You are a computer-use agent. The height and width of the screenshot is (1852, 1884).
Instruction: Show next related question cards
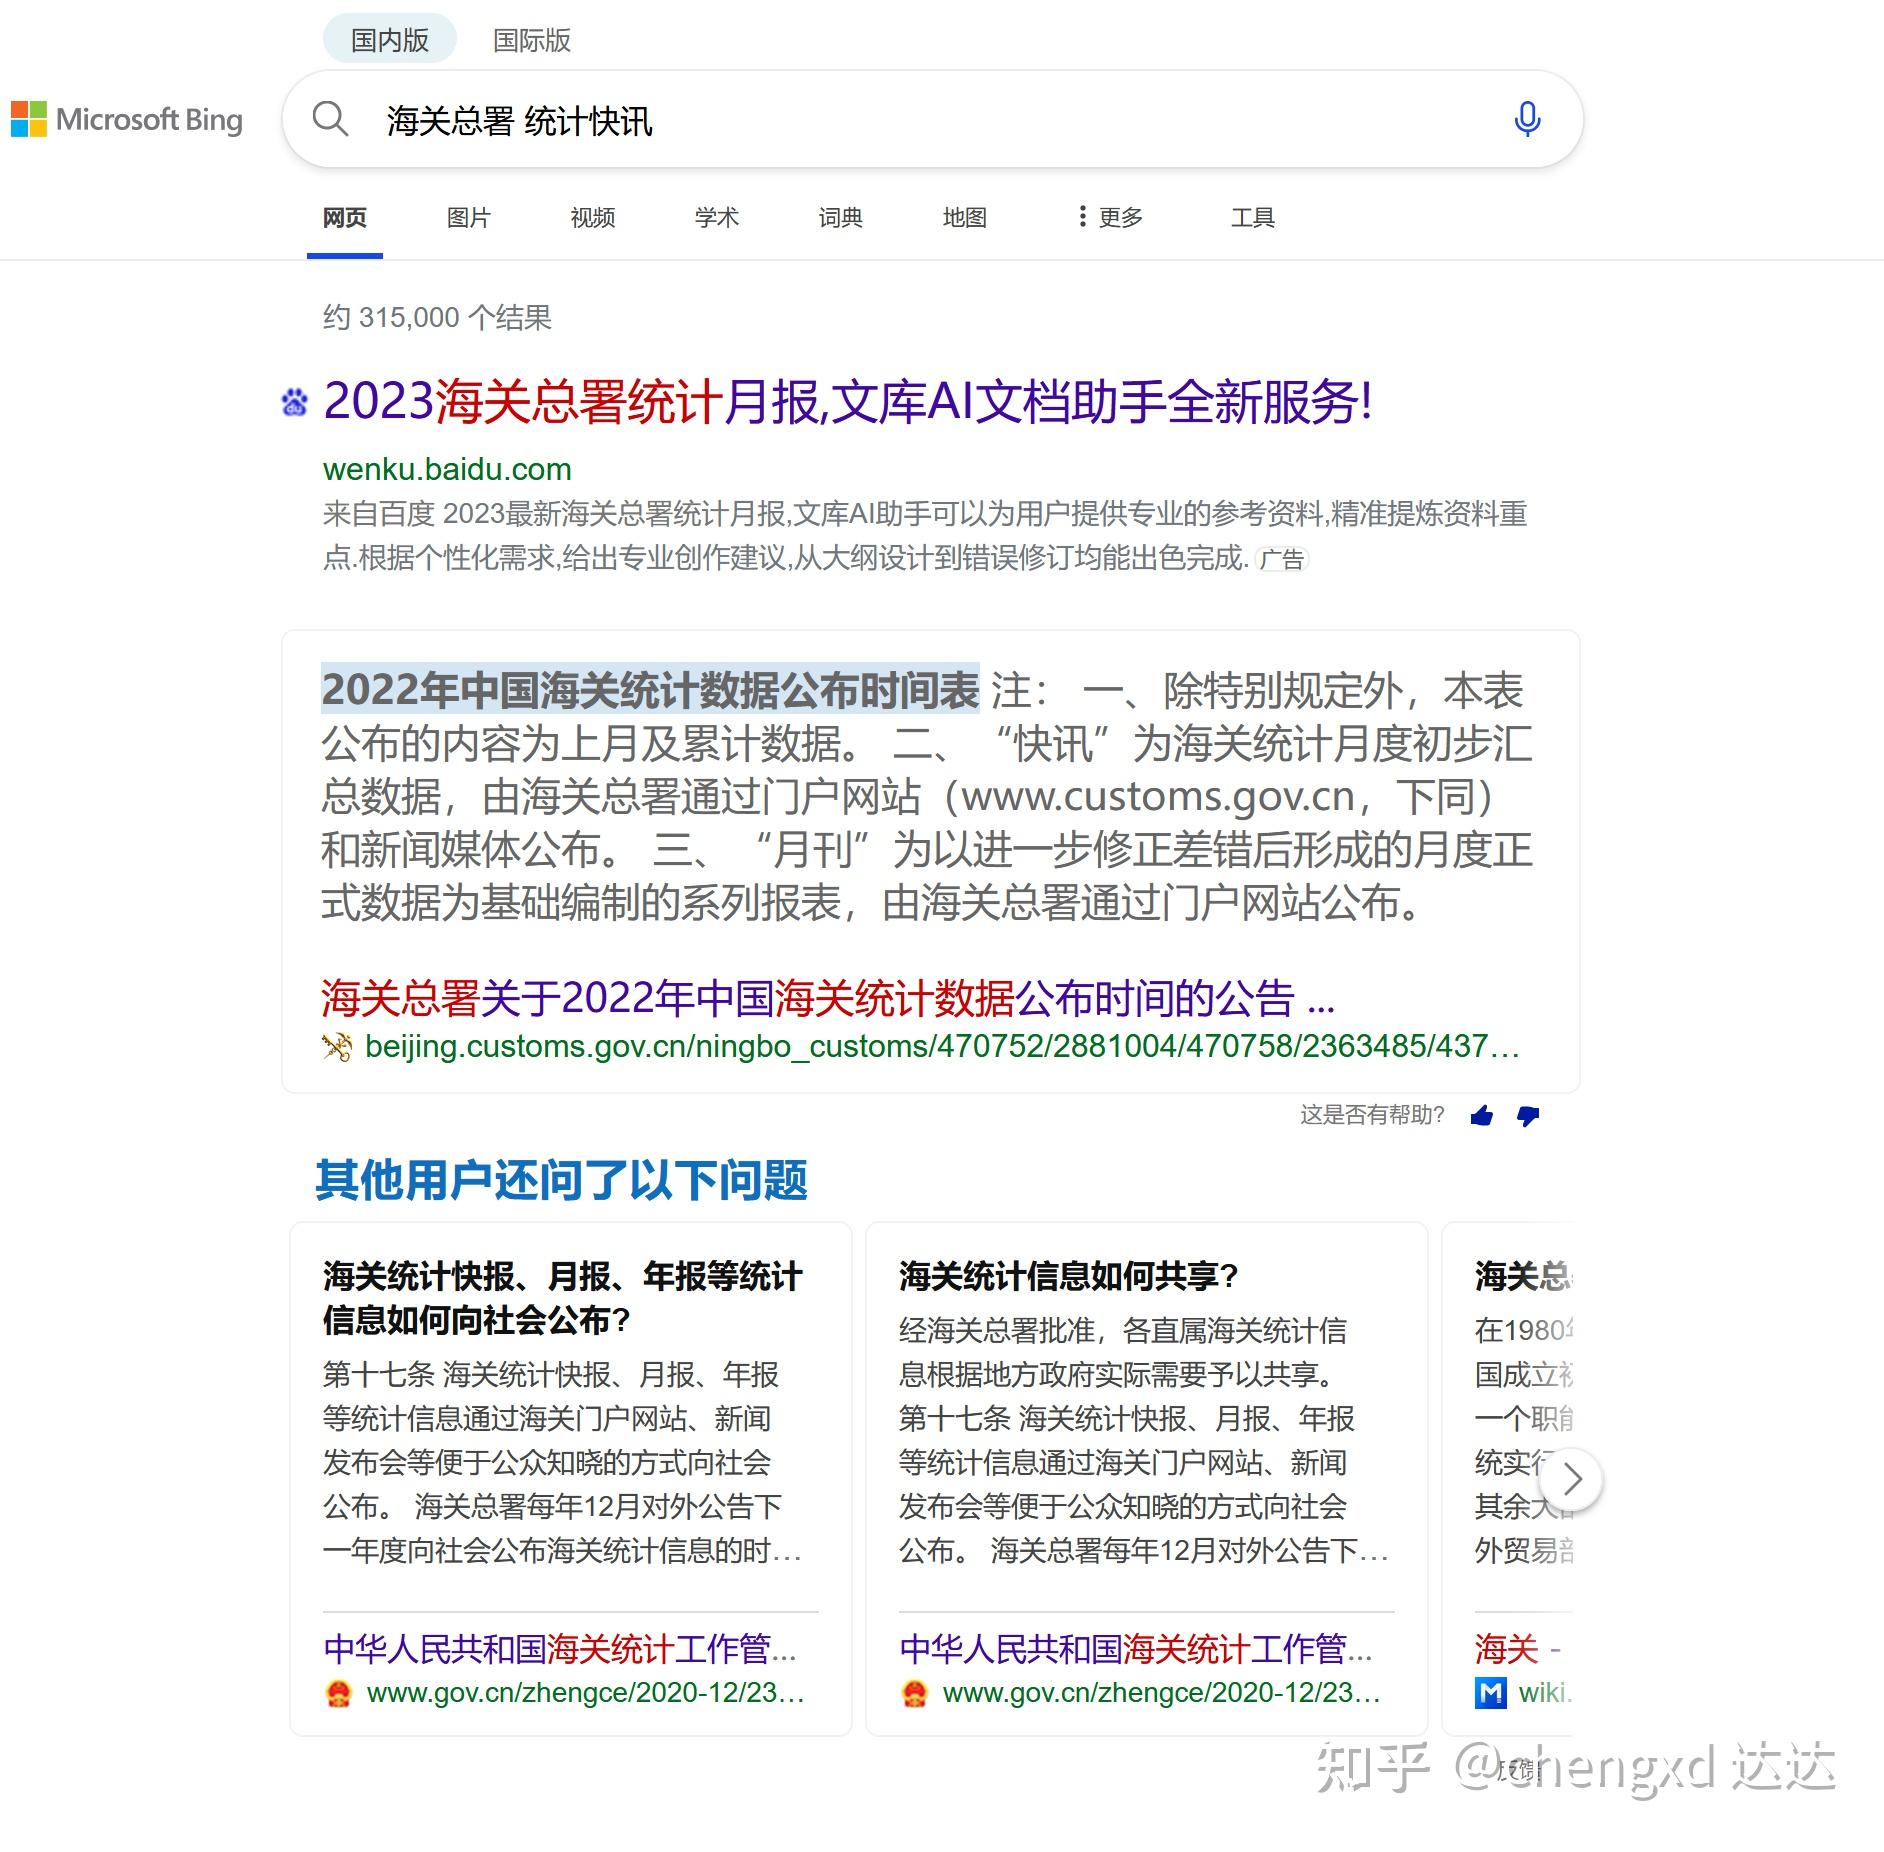[x=1571, y=1479]
